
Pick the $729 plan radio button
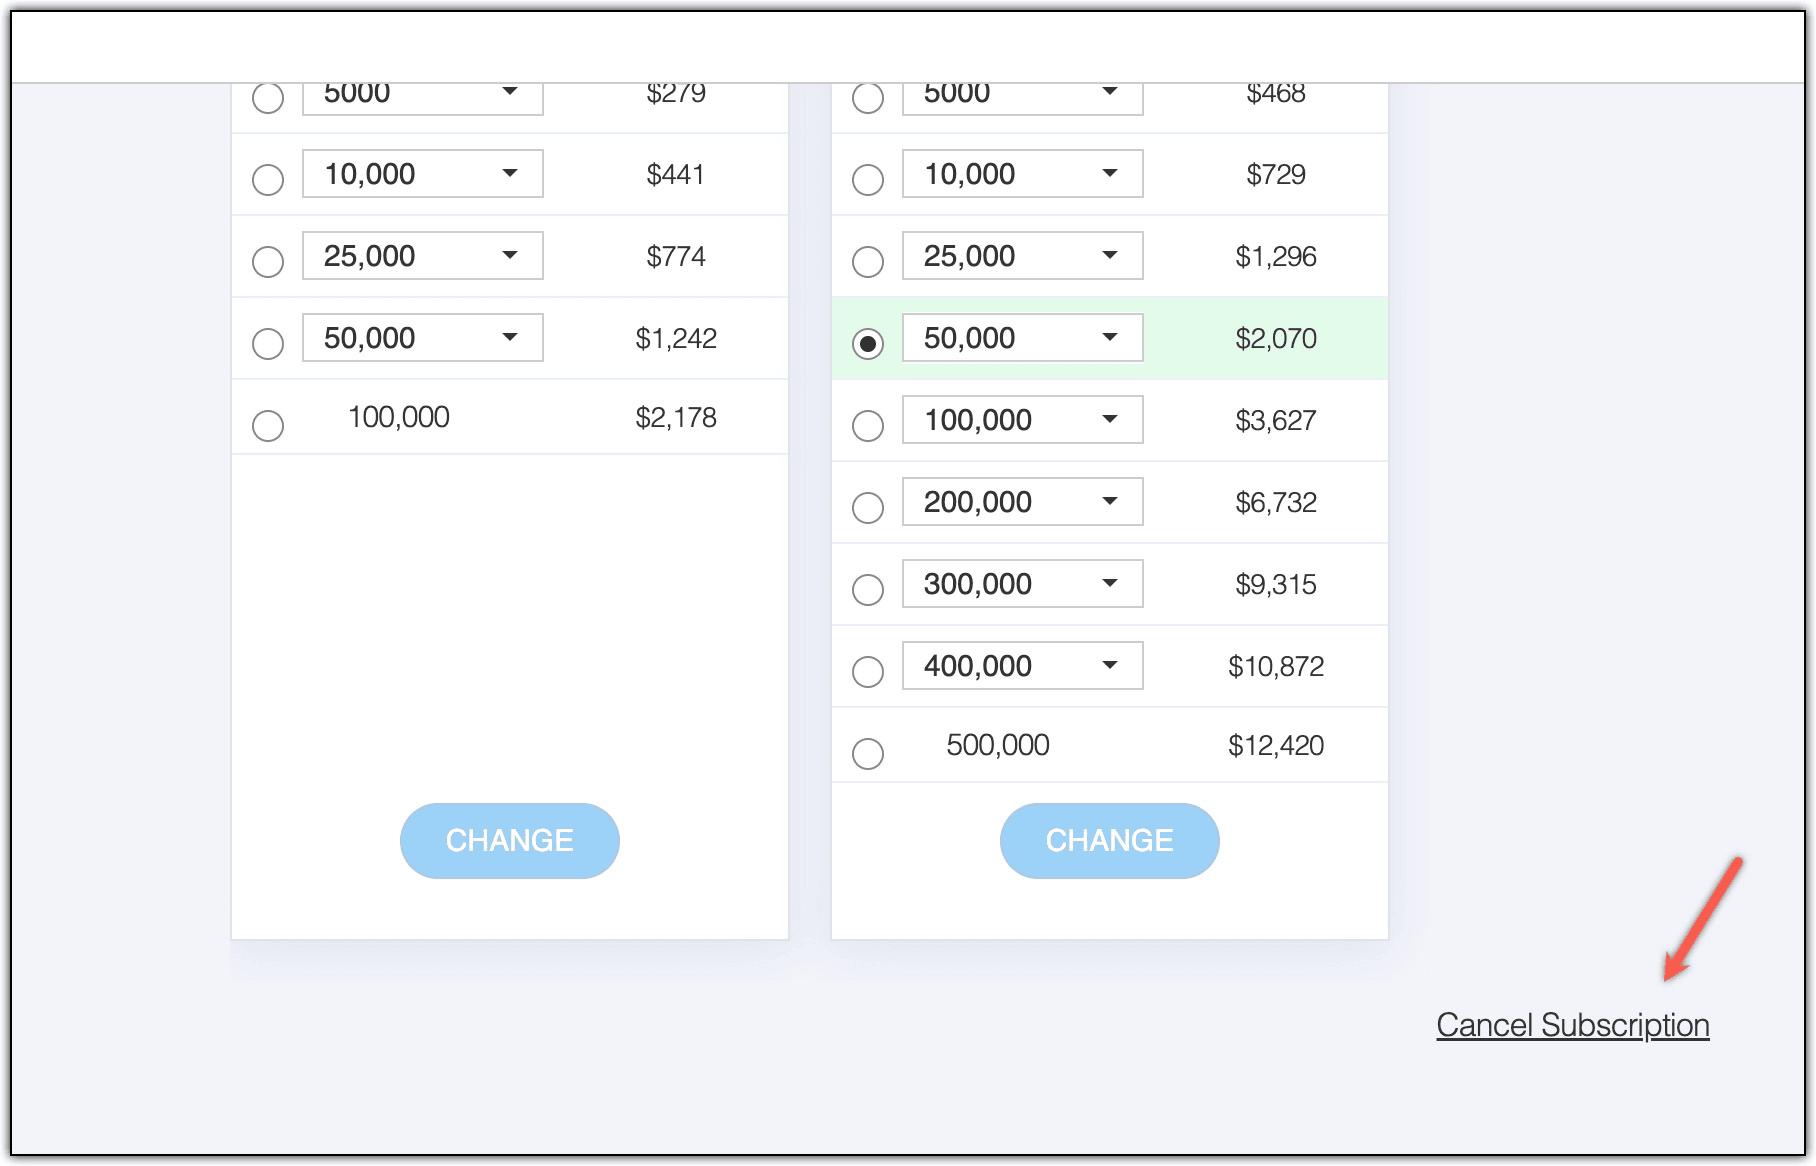[x=868, y=180]
